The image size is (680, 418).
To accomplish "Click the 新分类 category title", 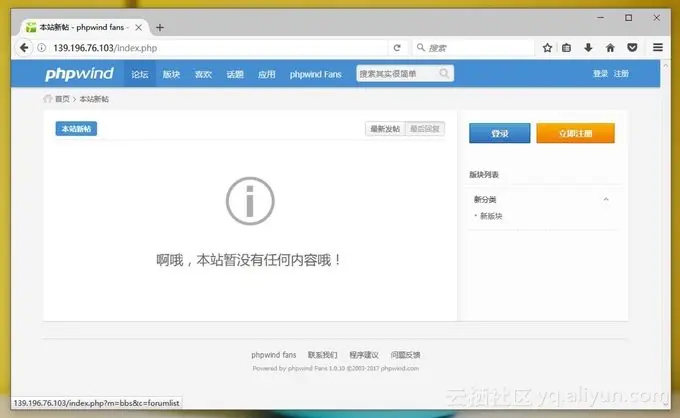I will [485, 199].
